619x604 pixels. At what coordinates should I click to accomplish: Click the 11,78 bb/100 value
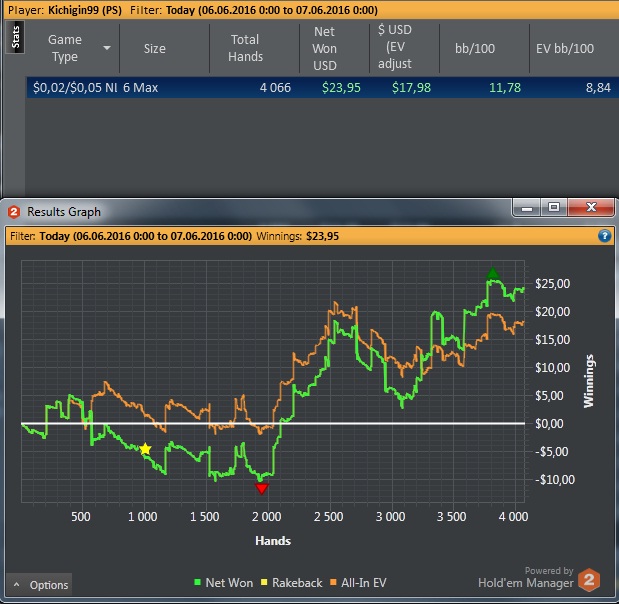point(505,87)
